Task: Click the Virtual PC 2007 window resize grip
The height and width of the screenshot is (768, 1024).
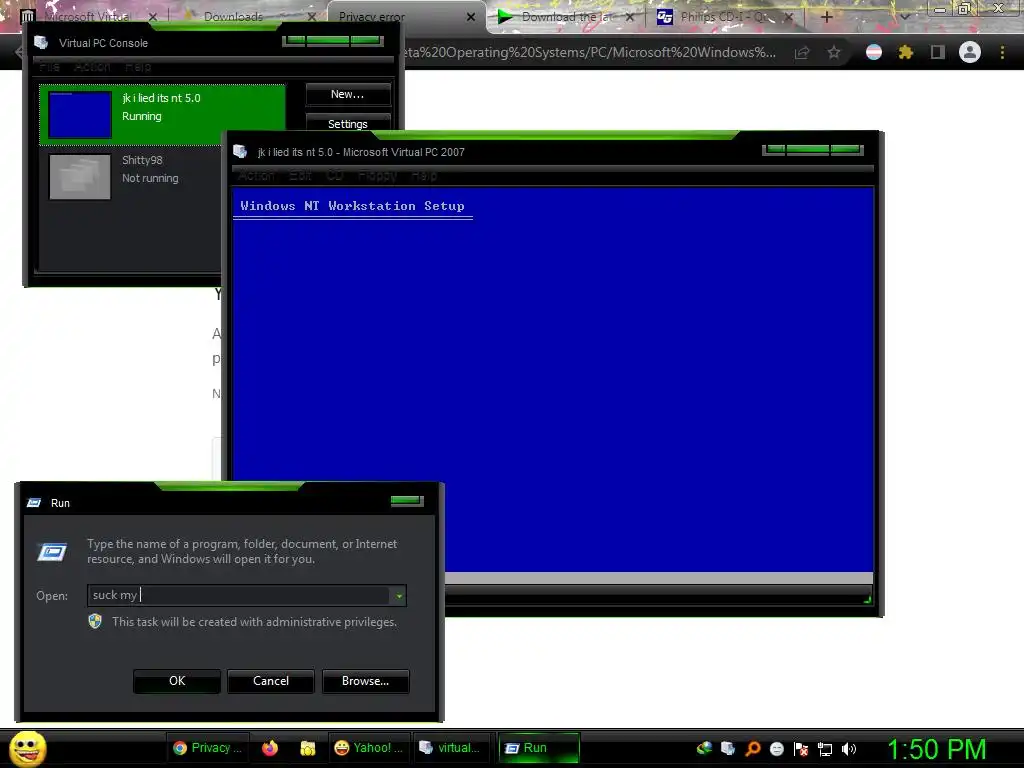Action: (867, 598)
